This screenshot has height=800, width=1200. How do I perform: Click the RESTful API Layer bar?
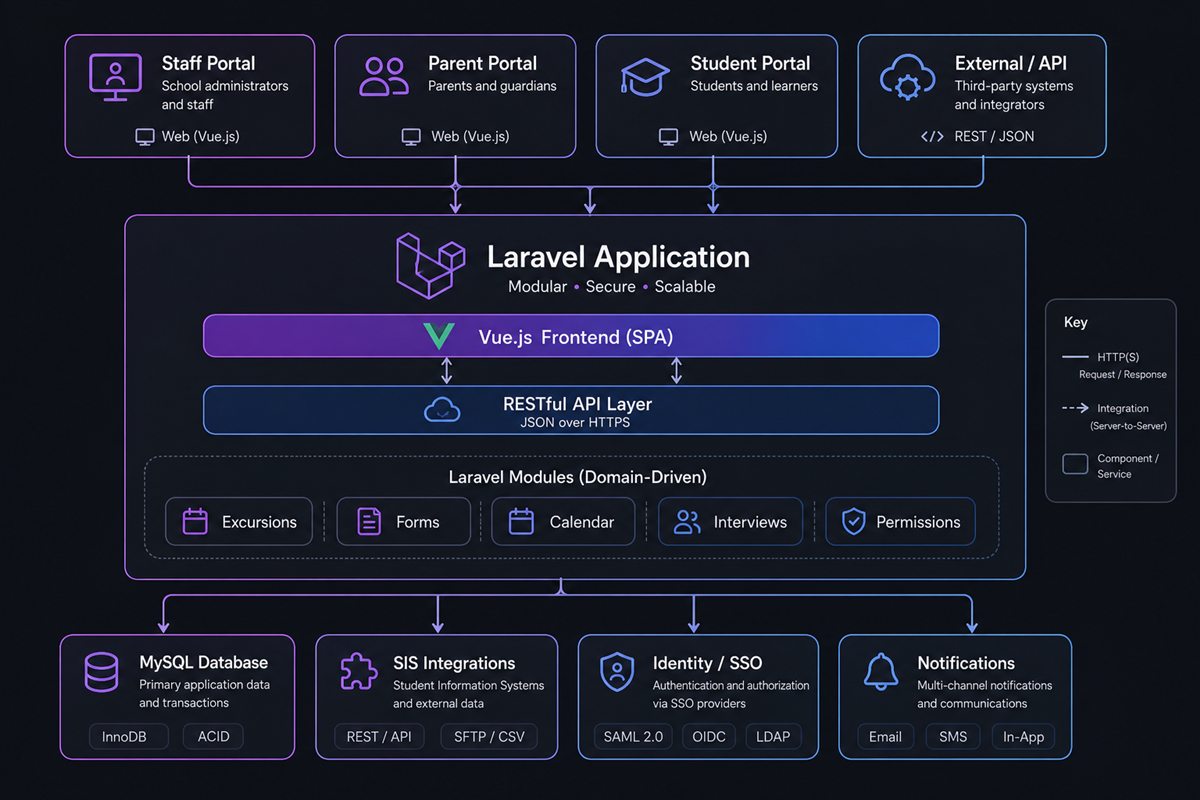pos(571,410)
